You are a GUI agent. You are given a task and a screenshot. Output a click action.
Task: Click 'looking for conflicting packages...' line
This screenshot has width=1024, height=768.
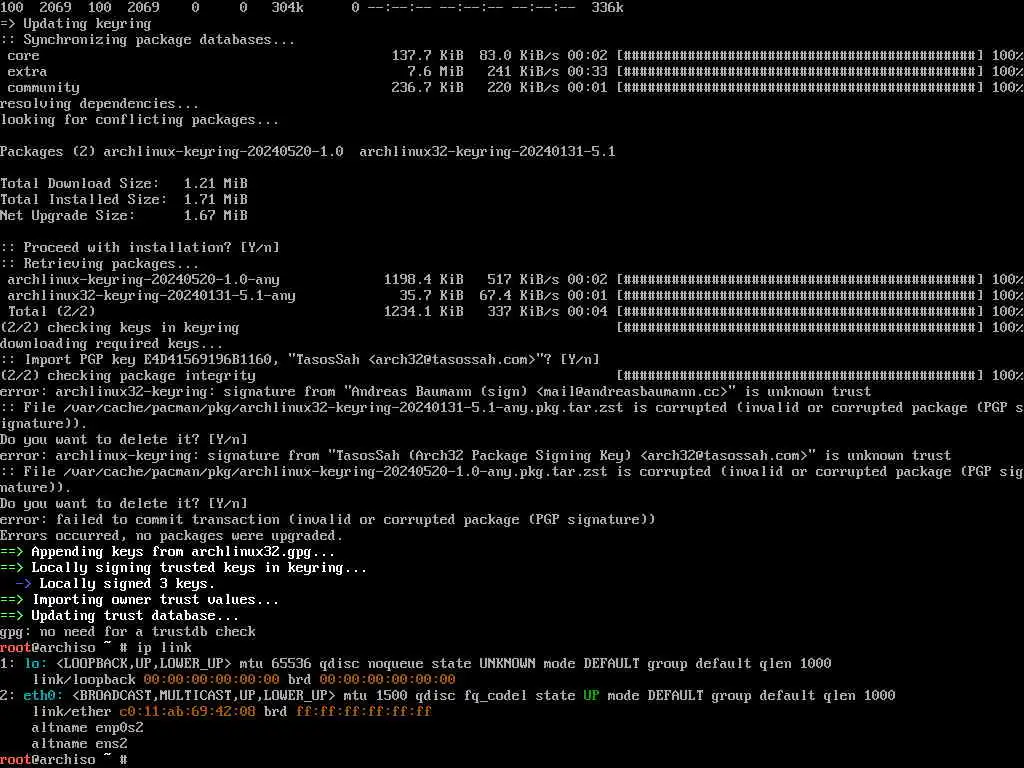pos(140,120)
